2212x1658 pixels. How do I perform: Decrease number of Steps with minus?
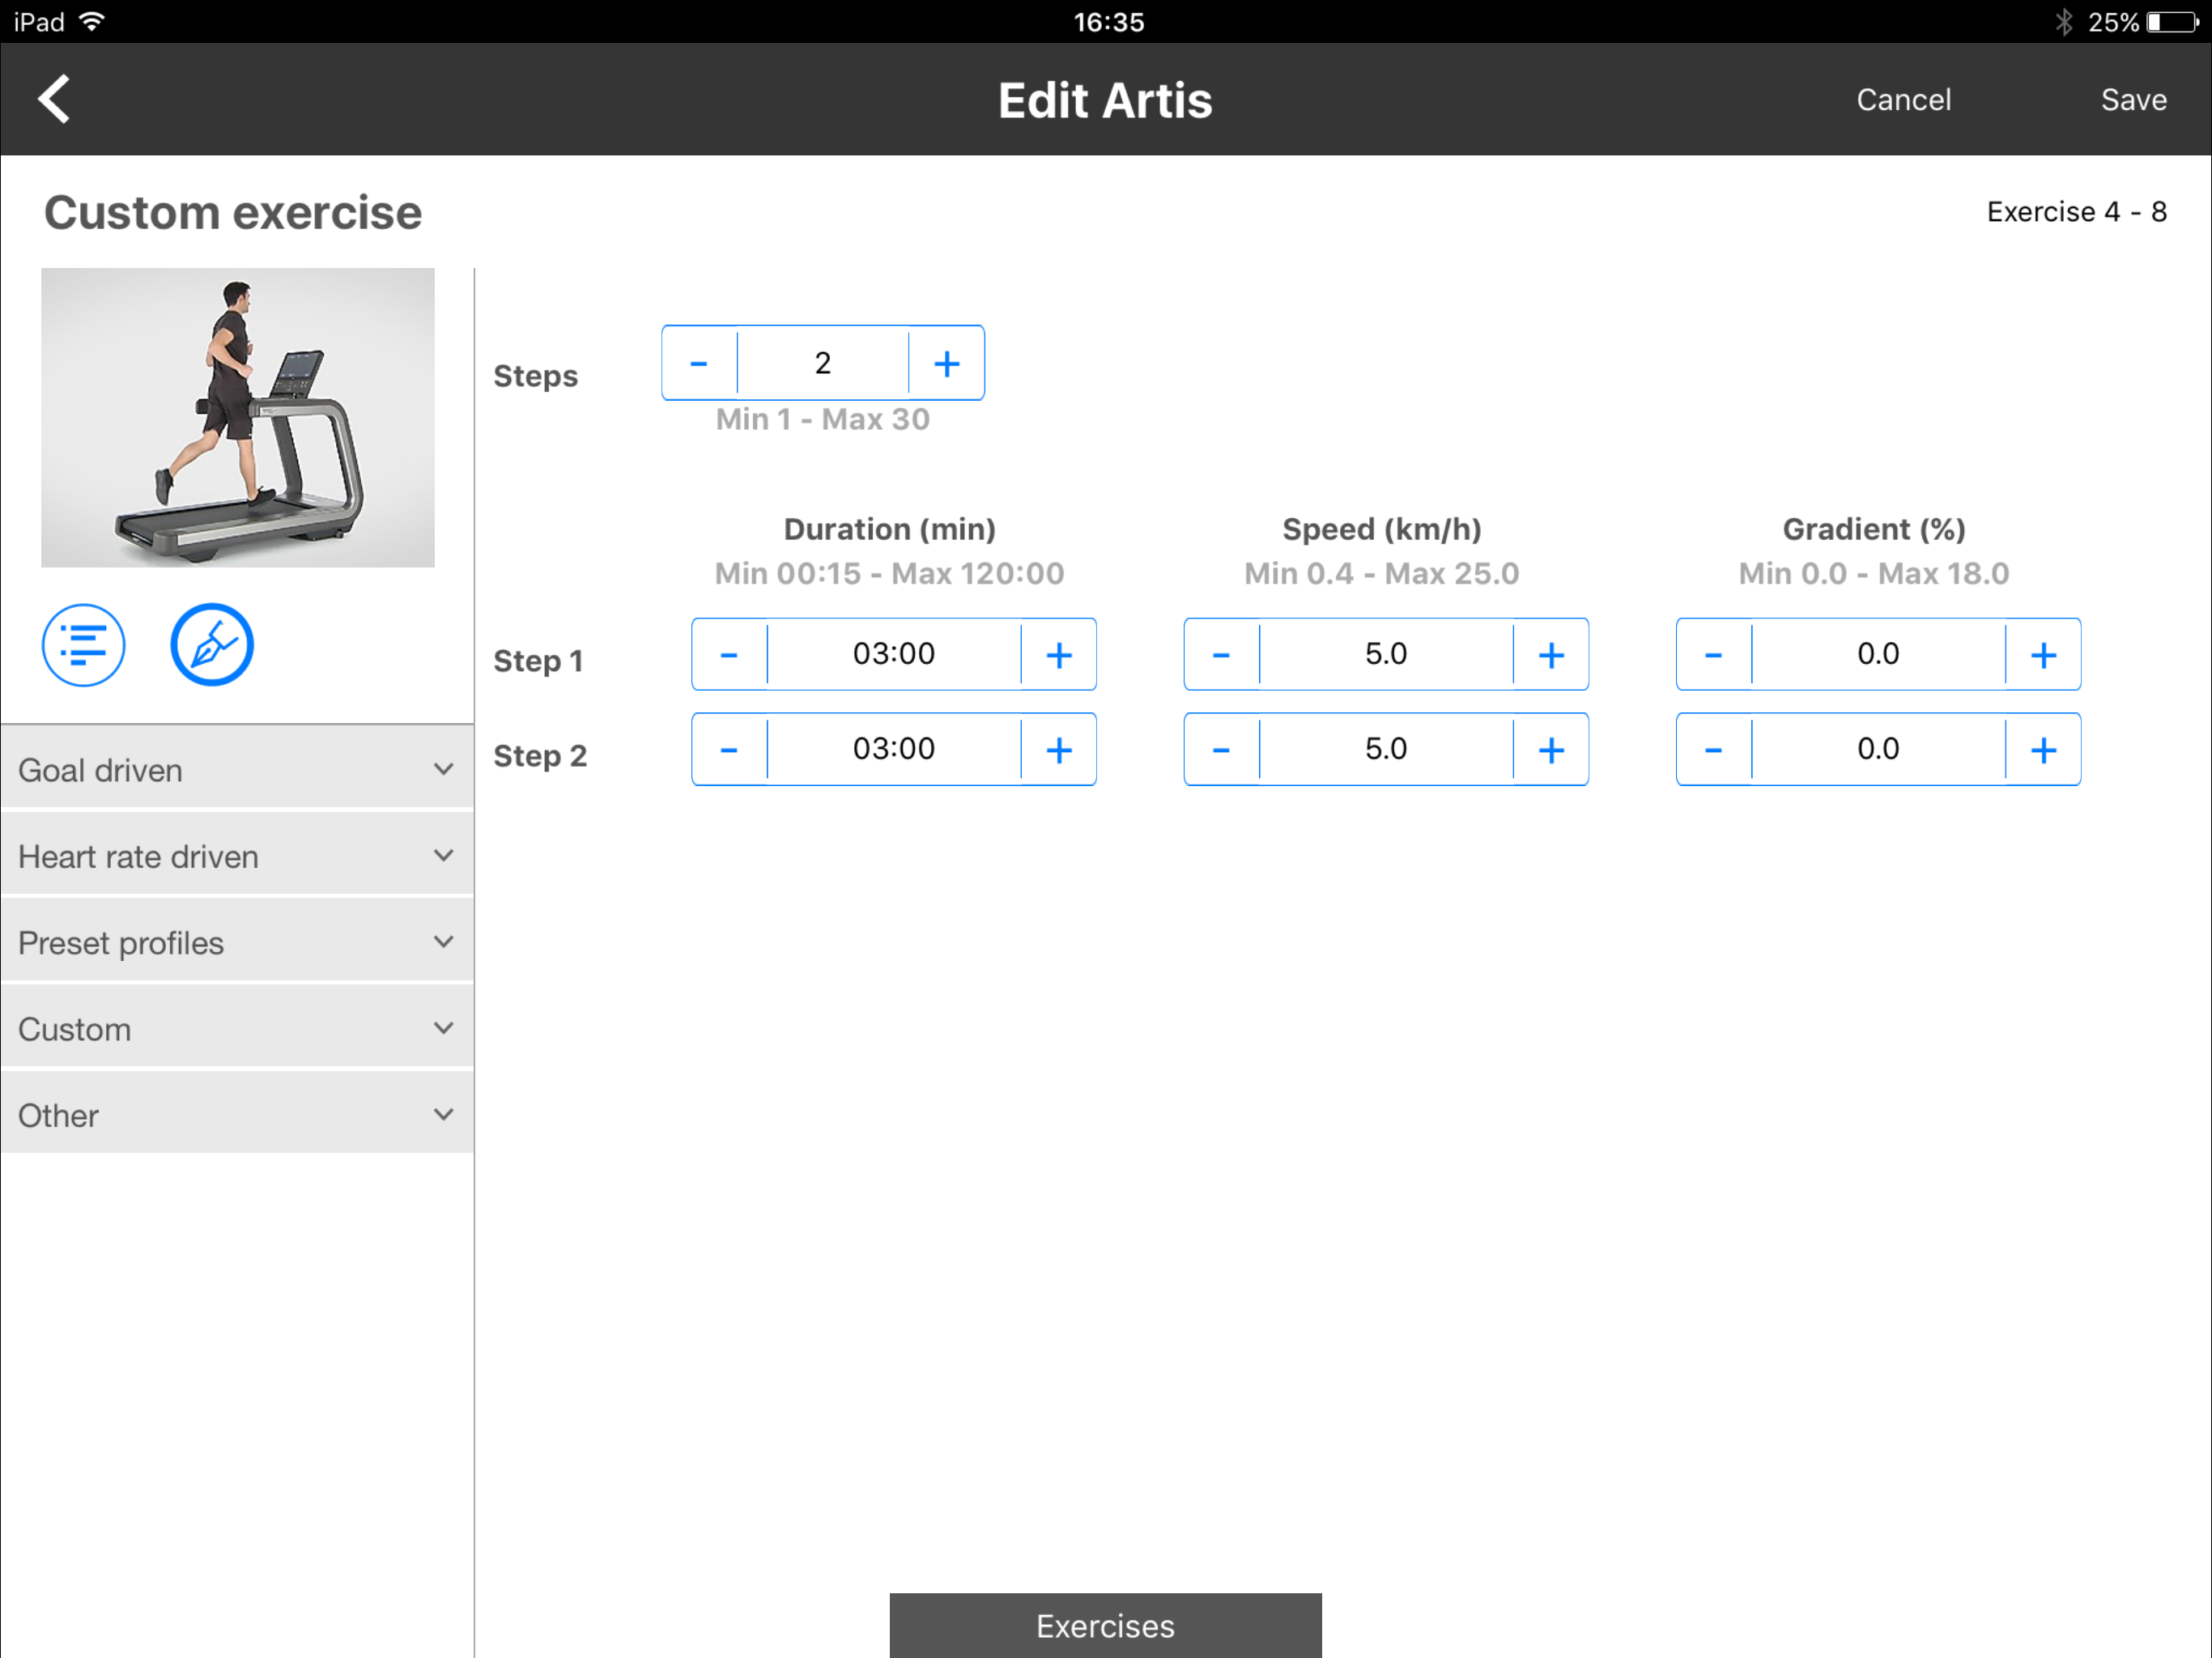click(x=699, y=363)
